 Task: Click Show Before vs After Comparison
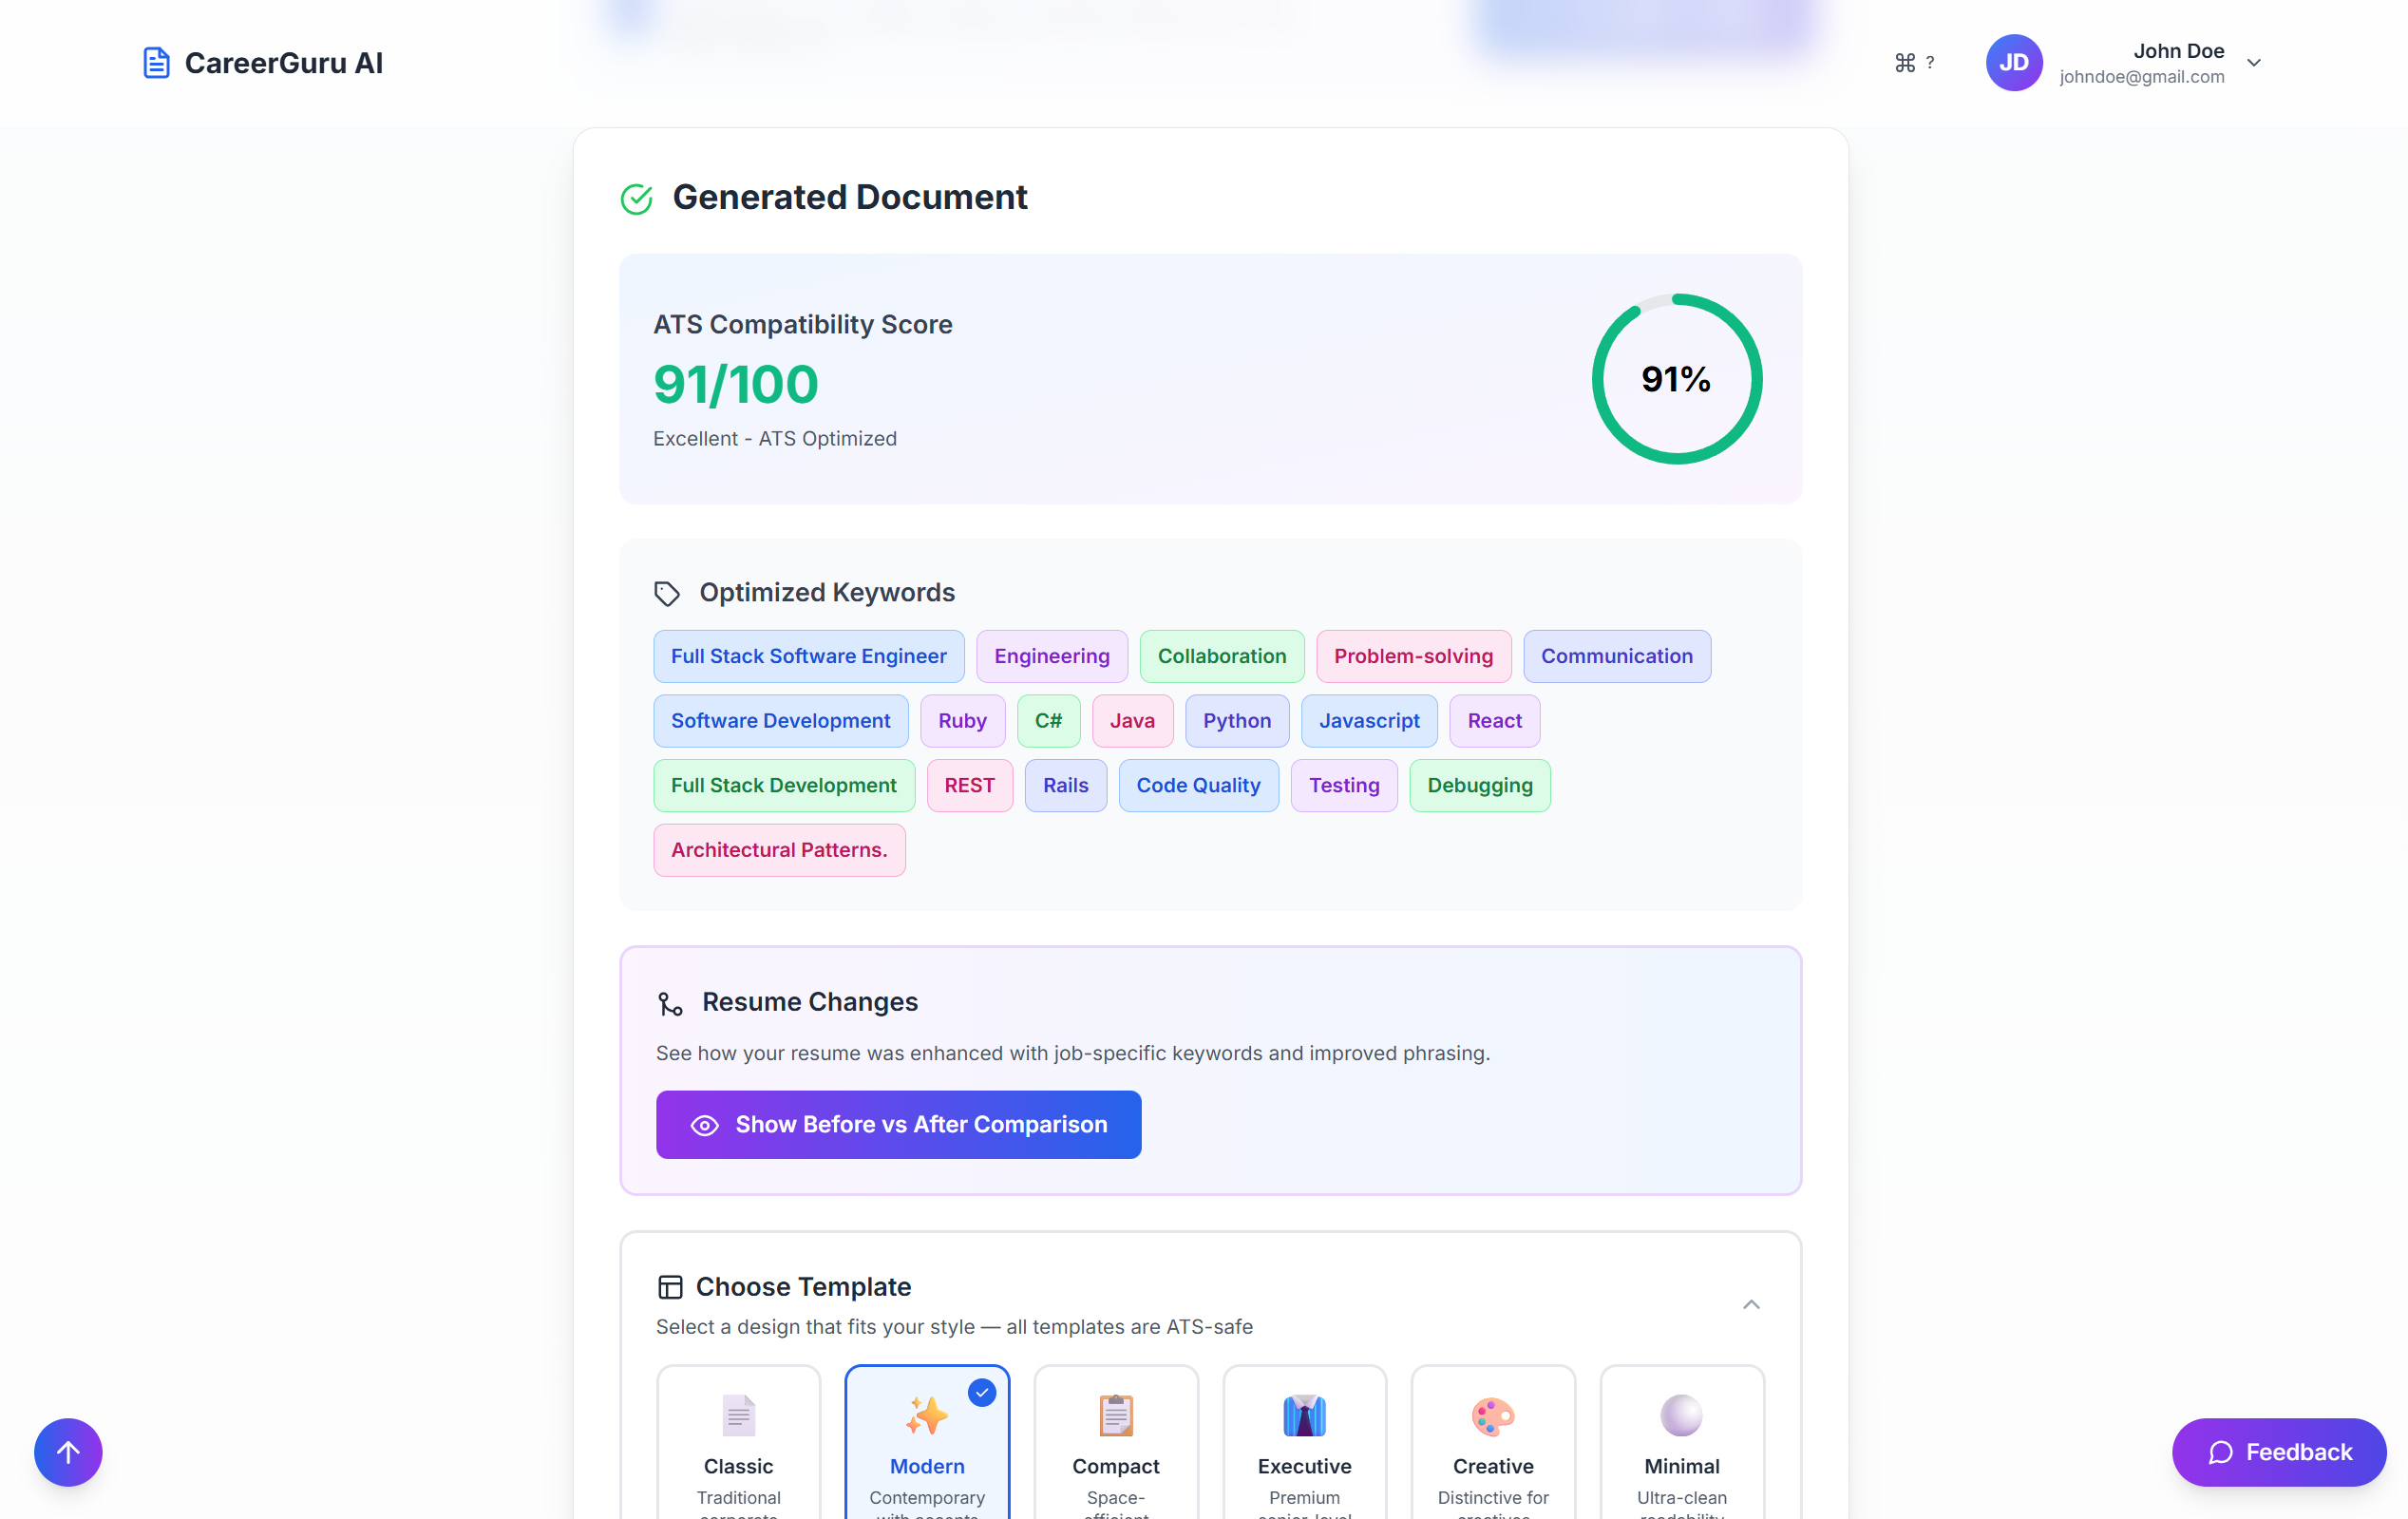[898, 1124]
